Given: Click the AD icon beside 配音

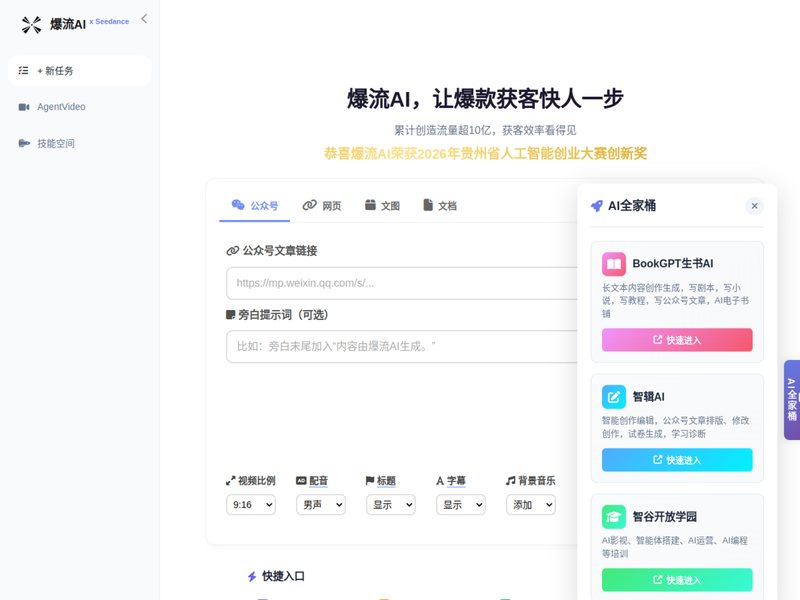Looking at the screenshot, I should click(302, 481).
